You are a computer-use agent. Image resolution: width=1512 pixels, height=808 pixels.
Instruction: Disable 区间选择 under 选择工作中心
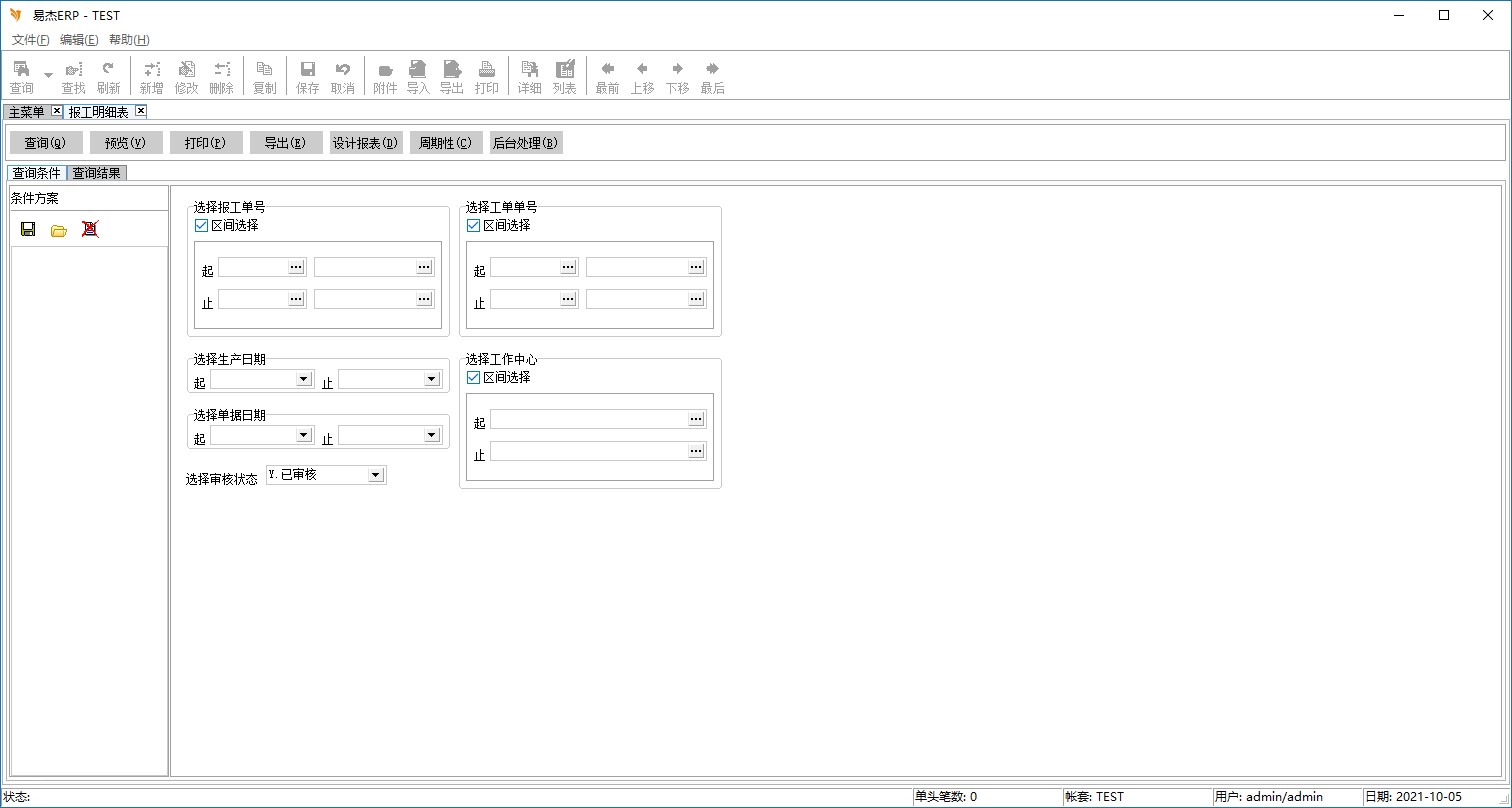coord(473,378)
